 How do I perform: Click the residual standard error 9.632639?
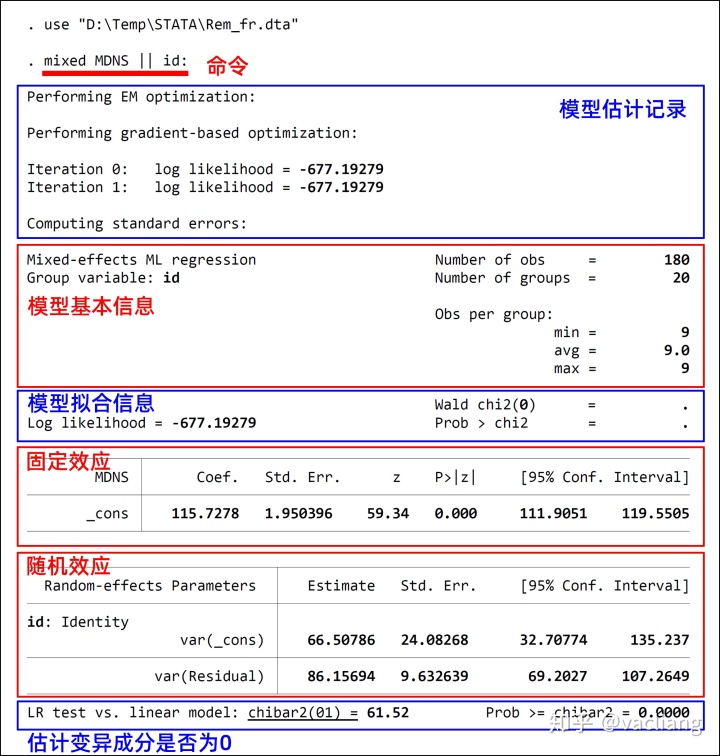click(x=435, y=676)
